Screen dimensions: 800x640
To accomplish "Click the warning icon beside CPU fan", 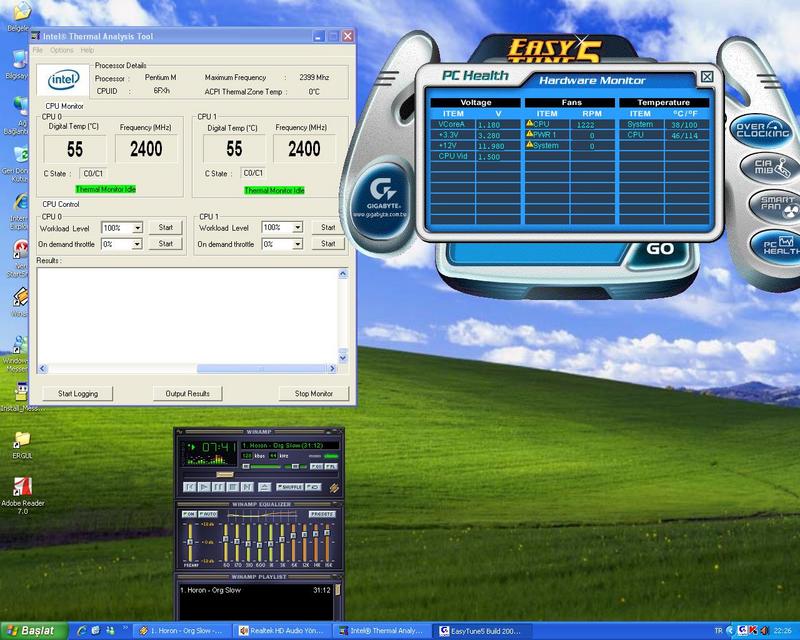I will pyautogui.click(x=530, y=124).
